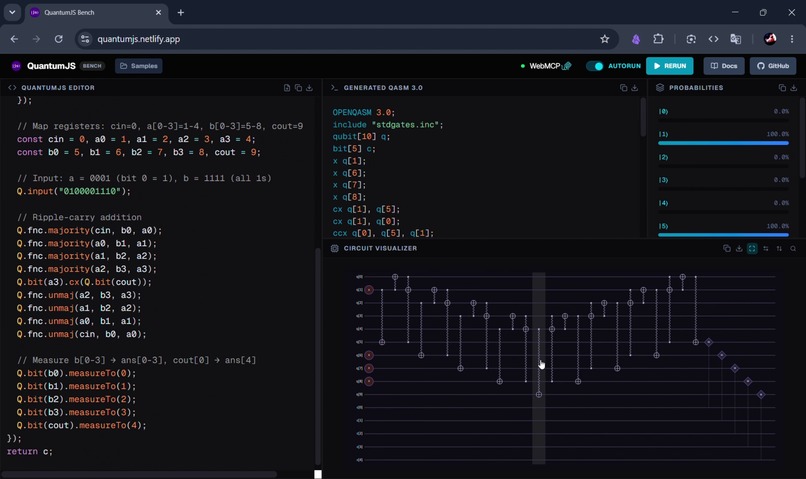This screenshot has width=806, height=479.
Task: Download the circuit visualizer diagram
Action: (x=739, y=248)
